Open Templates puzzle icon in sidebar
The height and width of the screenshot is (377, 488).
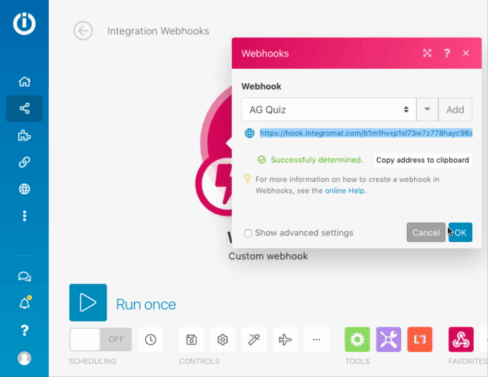pyautogui.click(x=24, y=136)
